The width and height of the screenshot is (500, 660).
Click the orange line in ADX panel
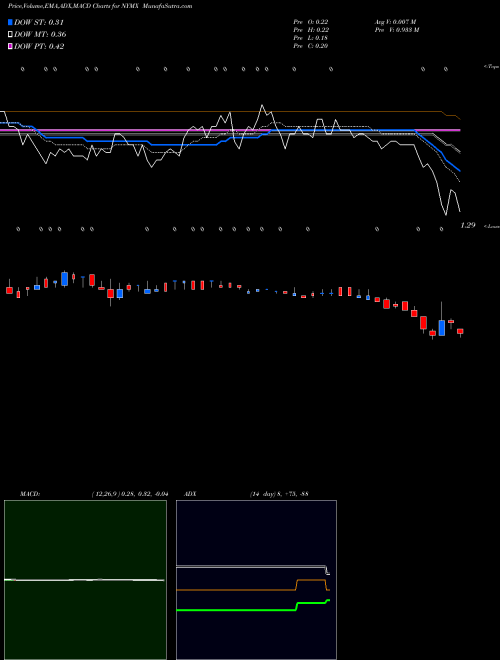coord(253,589)
